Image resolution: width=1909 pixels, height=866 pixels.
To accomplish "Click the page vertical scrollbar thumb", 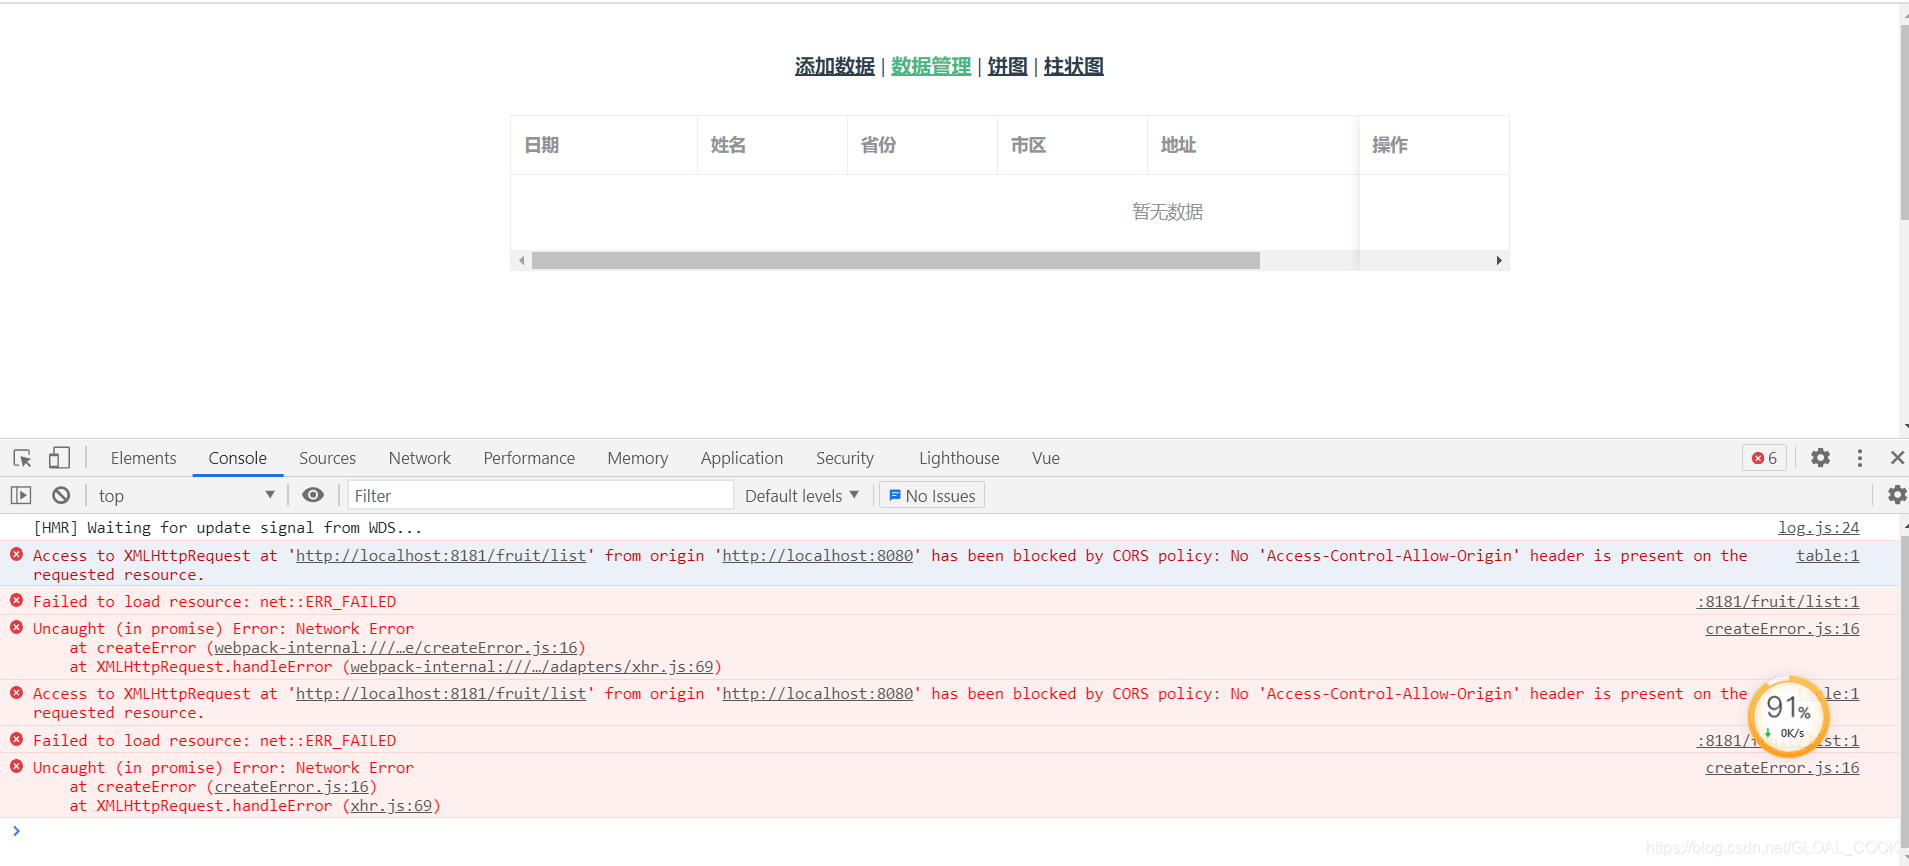I will pyautogui.click(x=1904, y=122).
